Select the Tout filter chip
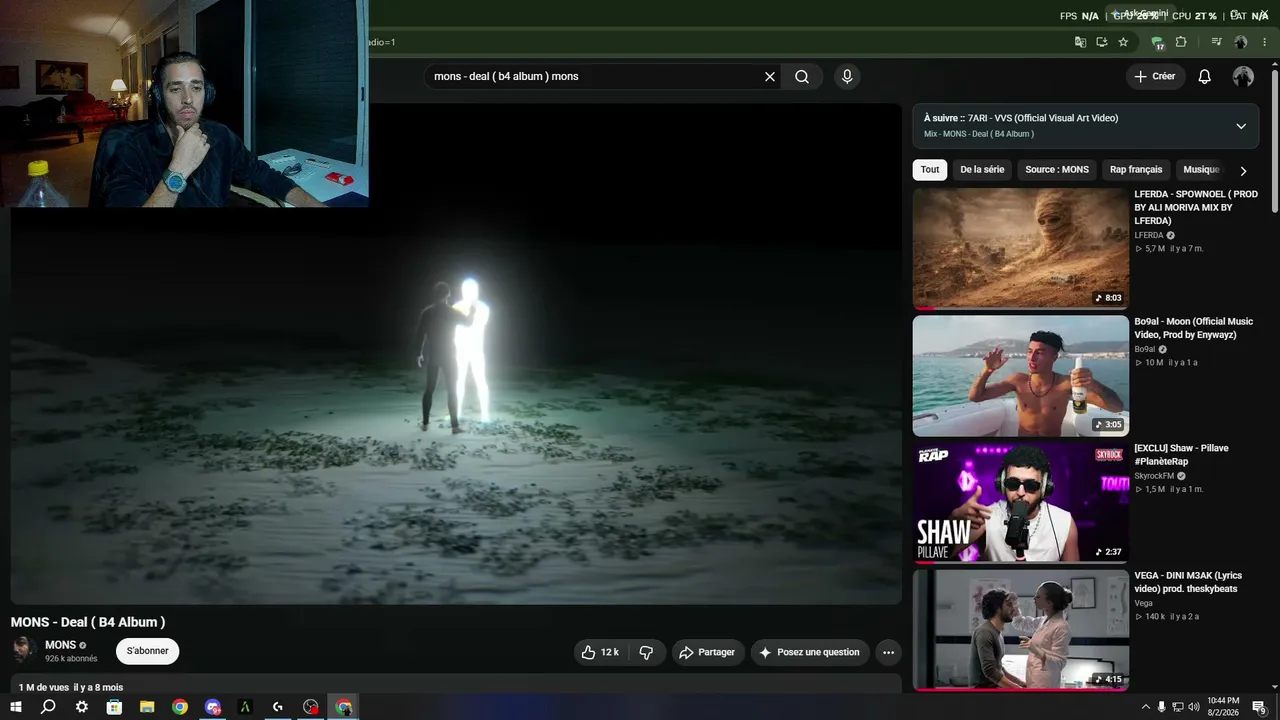1280x720 pixels. tap(930, 170)
